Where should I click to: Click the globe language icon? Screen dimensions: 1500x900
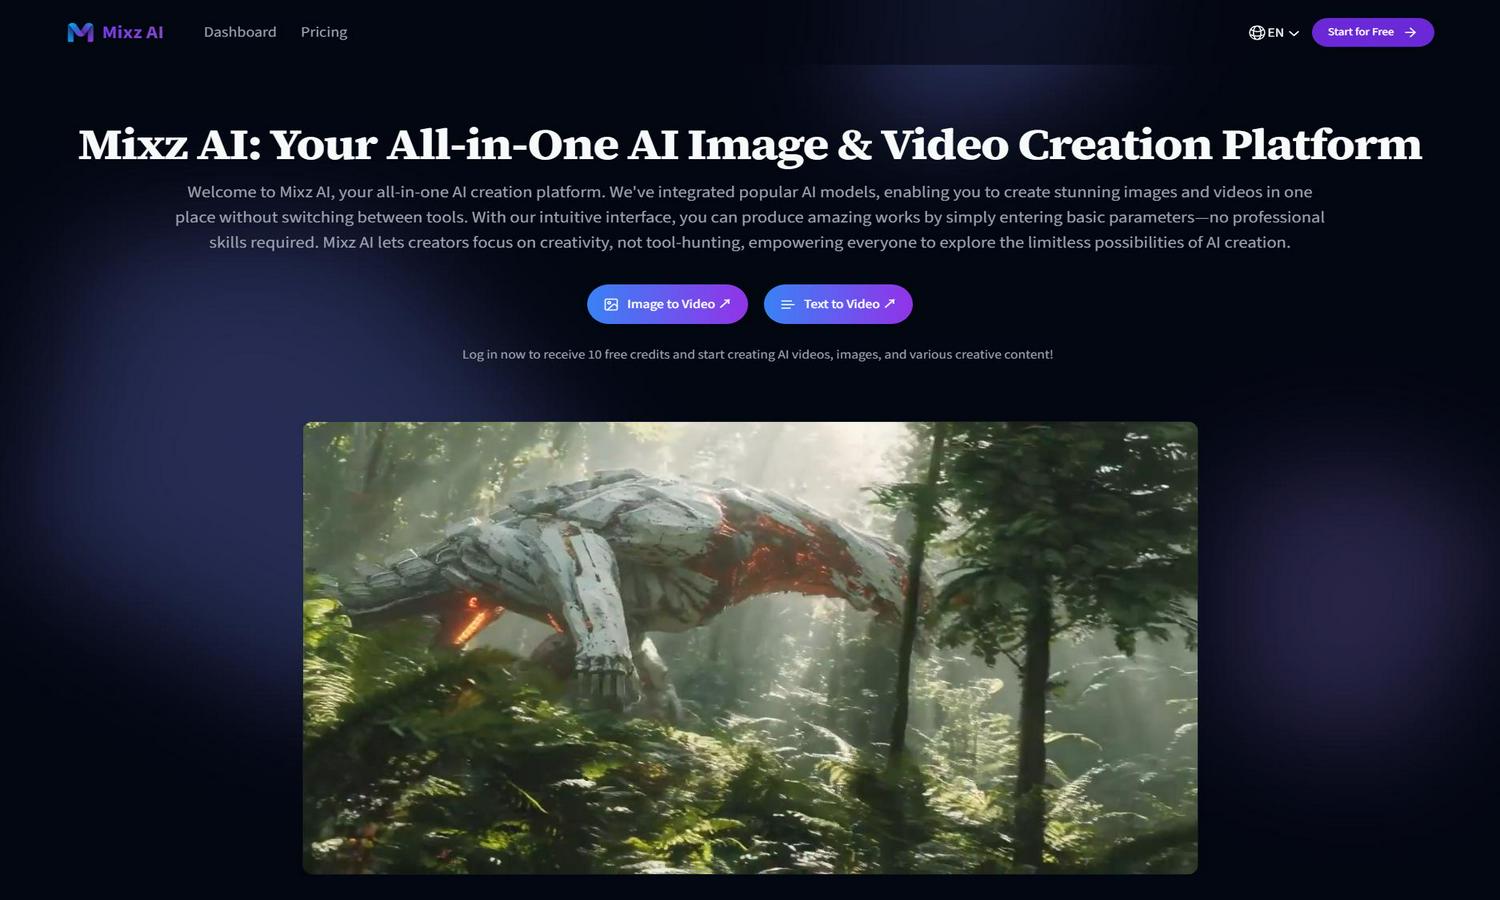click(x=1257, y=33)
